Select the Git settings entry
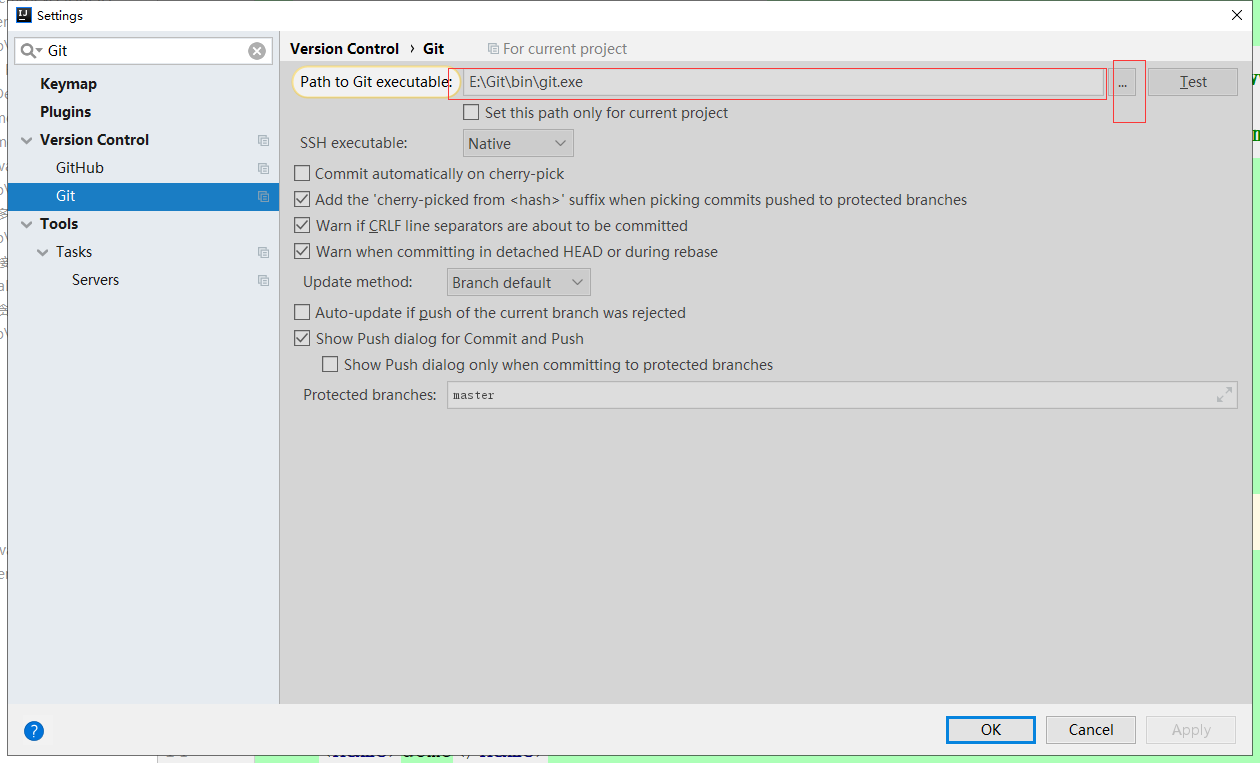Viewport: 1260px width, 763px height. 143,196
